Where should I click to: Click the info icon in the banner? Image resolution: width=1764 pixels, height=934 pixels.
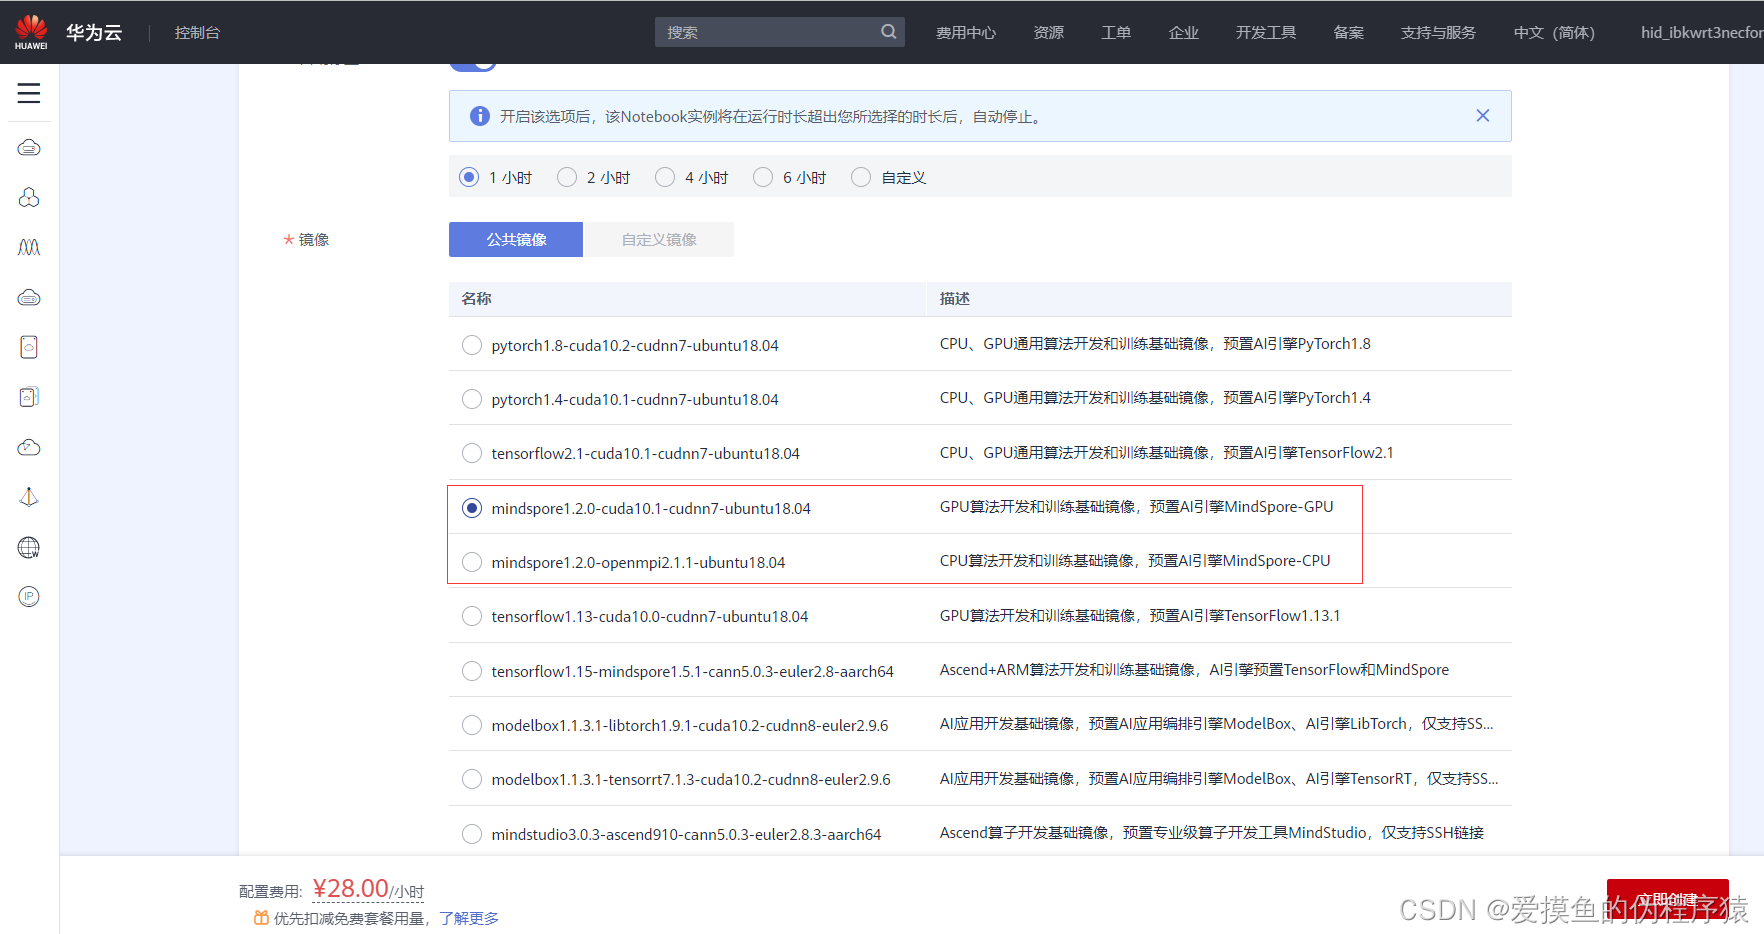(x=480, y=116)
